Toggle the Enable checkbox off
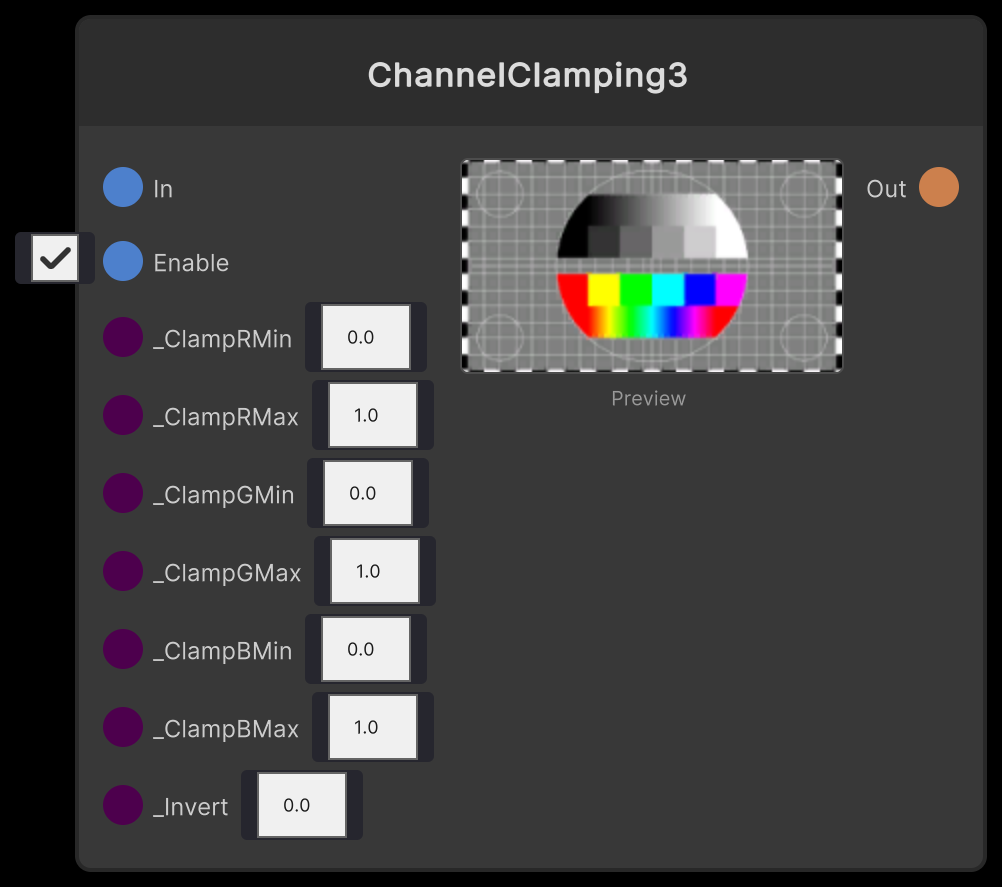 point(54,257)
